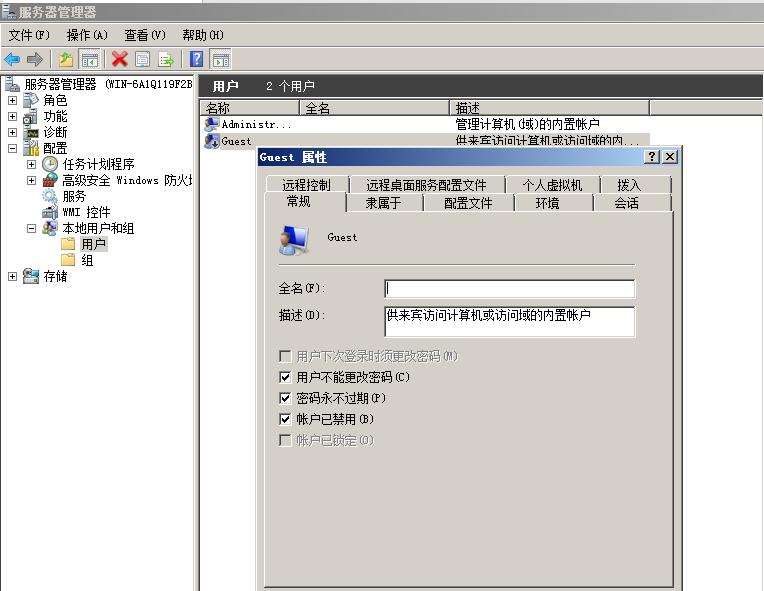Image resolution: width=764 pixels, height=591 pixels.
Task: Sort by 描述 column header
Action: click(x=549, y=108)
